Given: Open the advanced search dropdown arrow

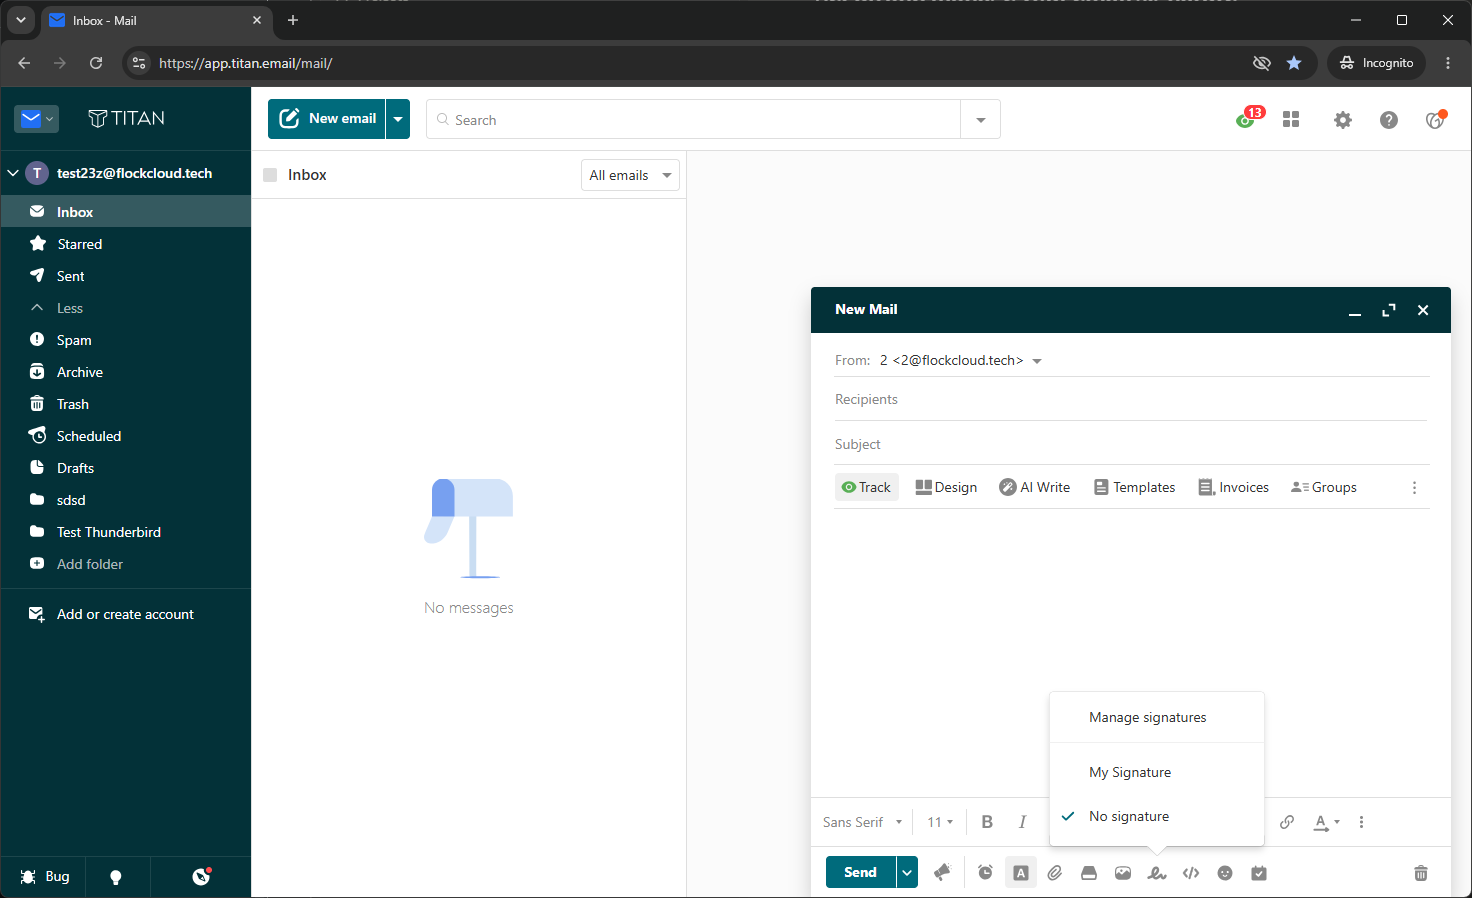Looking at the screenshot, I should 981,120.
